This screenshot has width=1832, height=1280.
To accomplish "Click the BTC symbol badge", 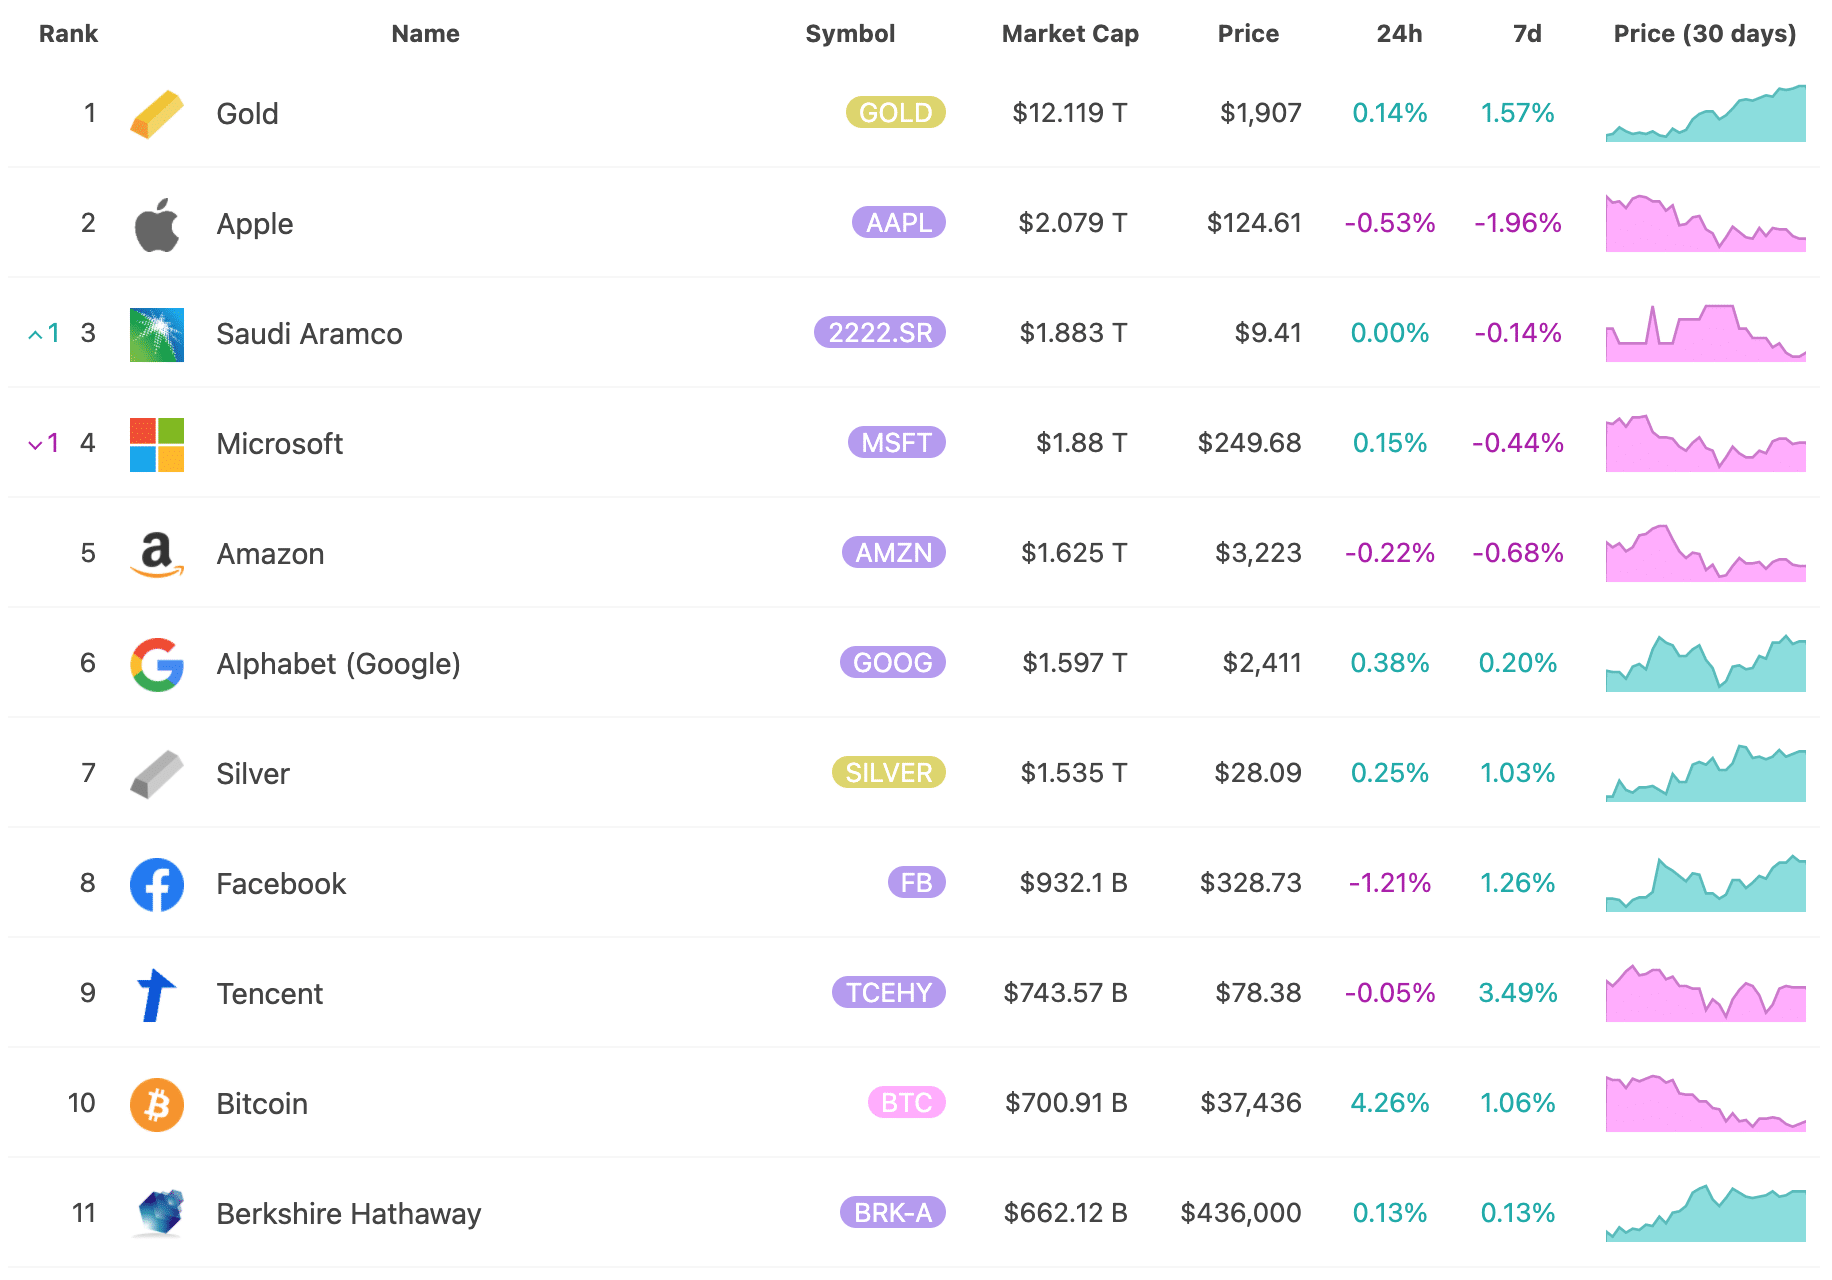I will click(x=906, y=1103).
